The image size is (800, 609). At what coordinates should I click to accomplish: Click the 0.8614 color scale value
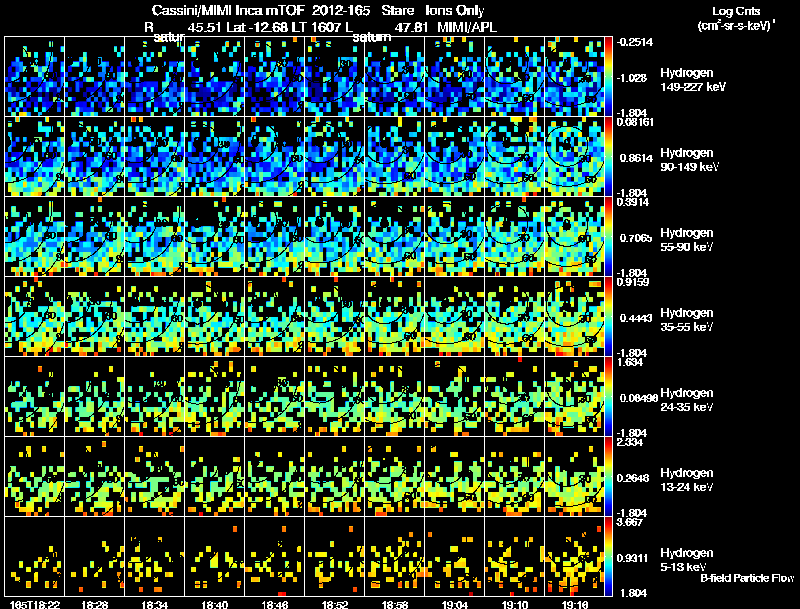(x=636, y=158)
